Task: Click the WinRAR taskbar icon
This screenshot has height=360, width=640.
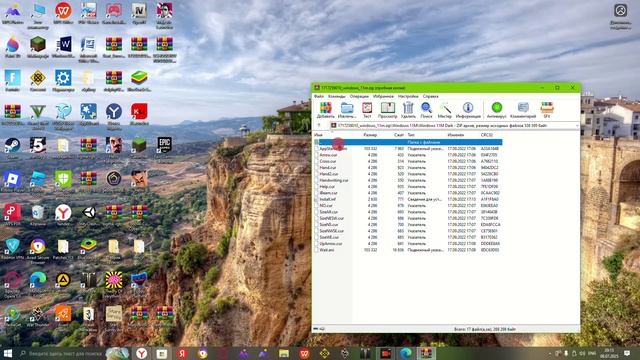Action: tap(426, 353)
